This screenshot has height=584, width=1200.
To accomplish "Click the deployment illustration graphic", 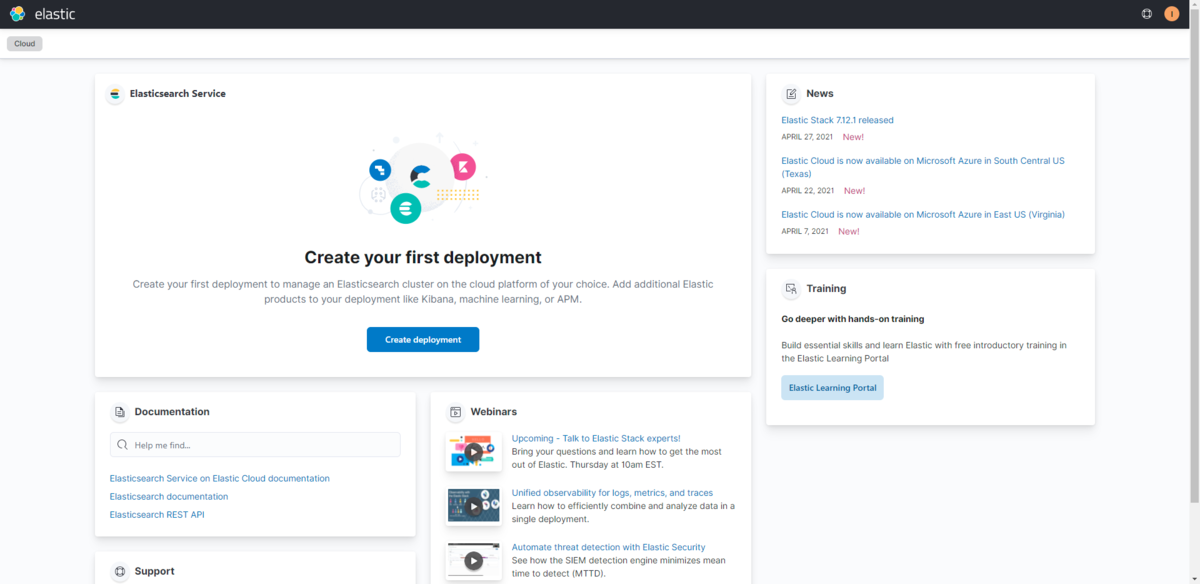I will [423, 180].
